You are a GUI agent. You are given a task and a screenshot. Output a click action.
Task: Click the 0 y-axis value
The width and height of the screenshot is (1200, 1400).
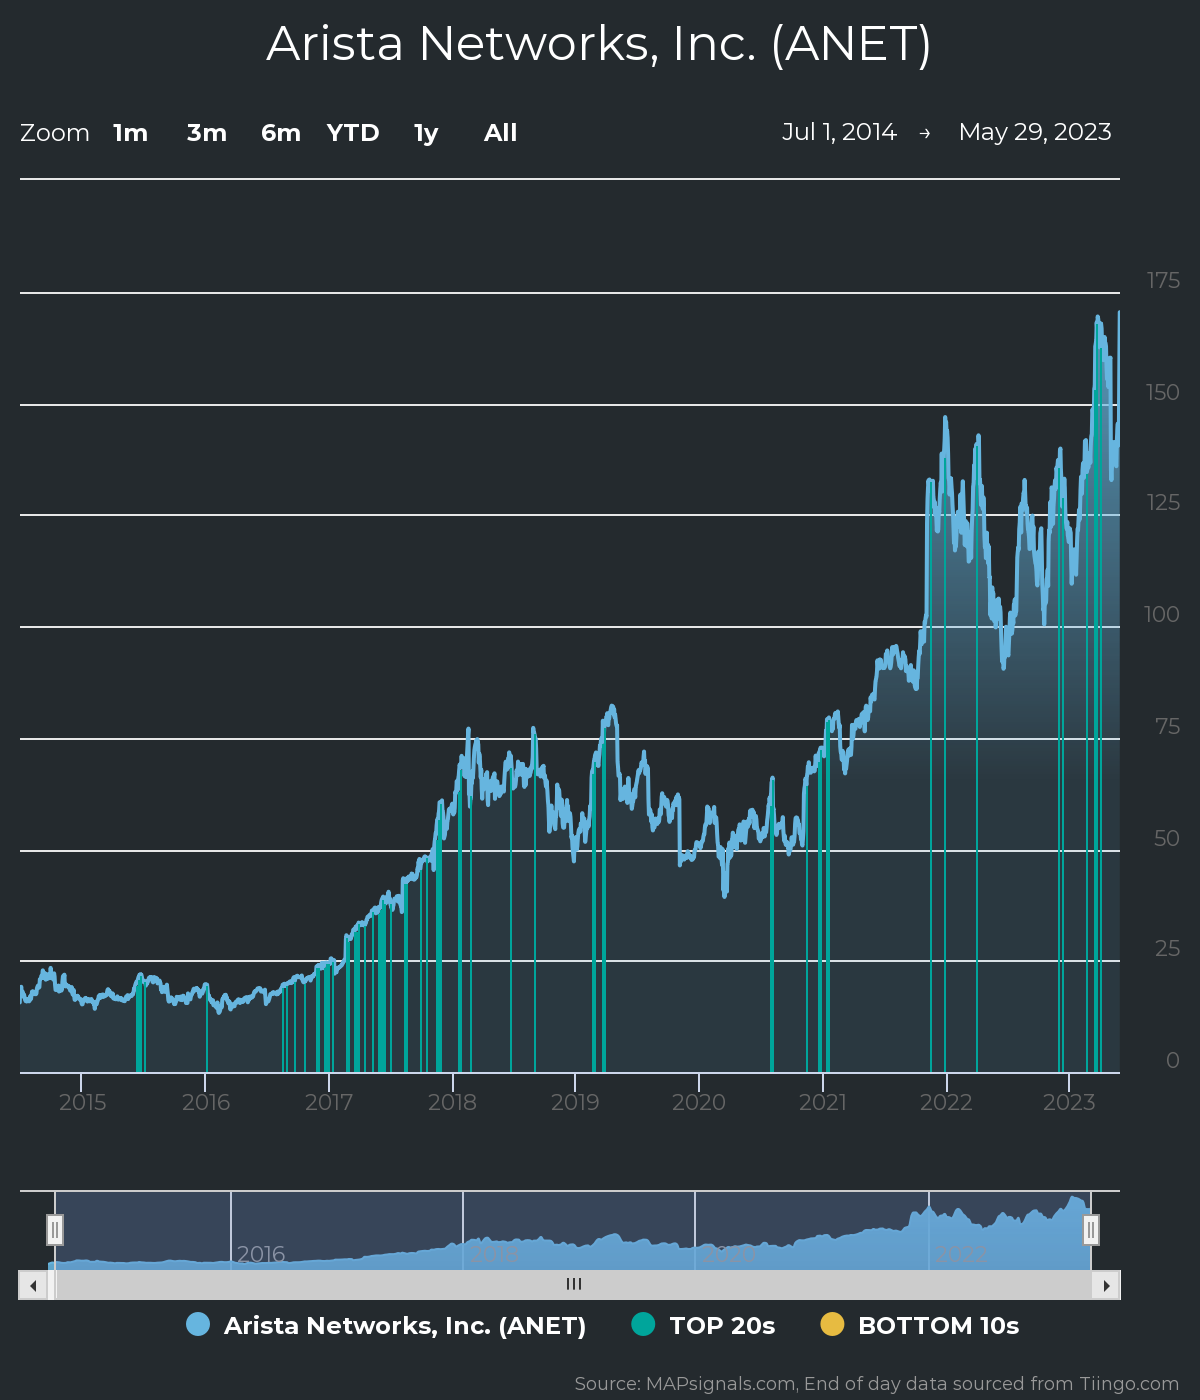tap(1173, 1060)
